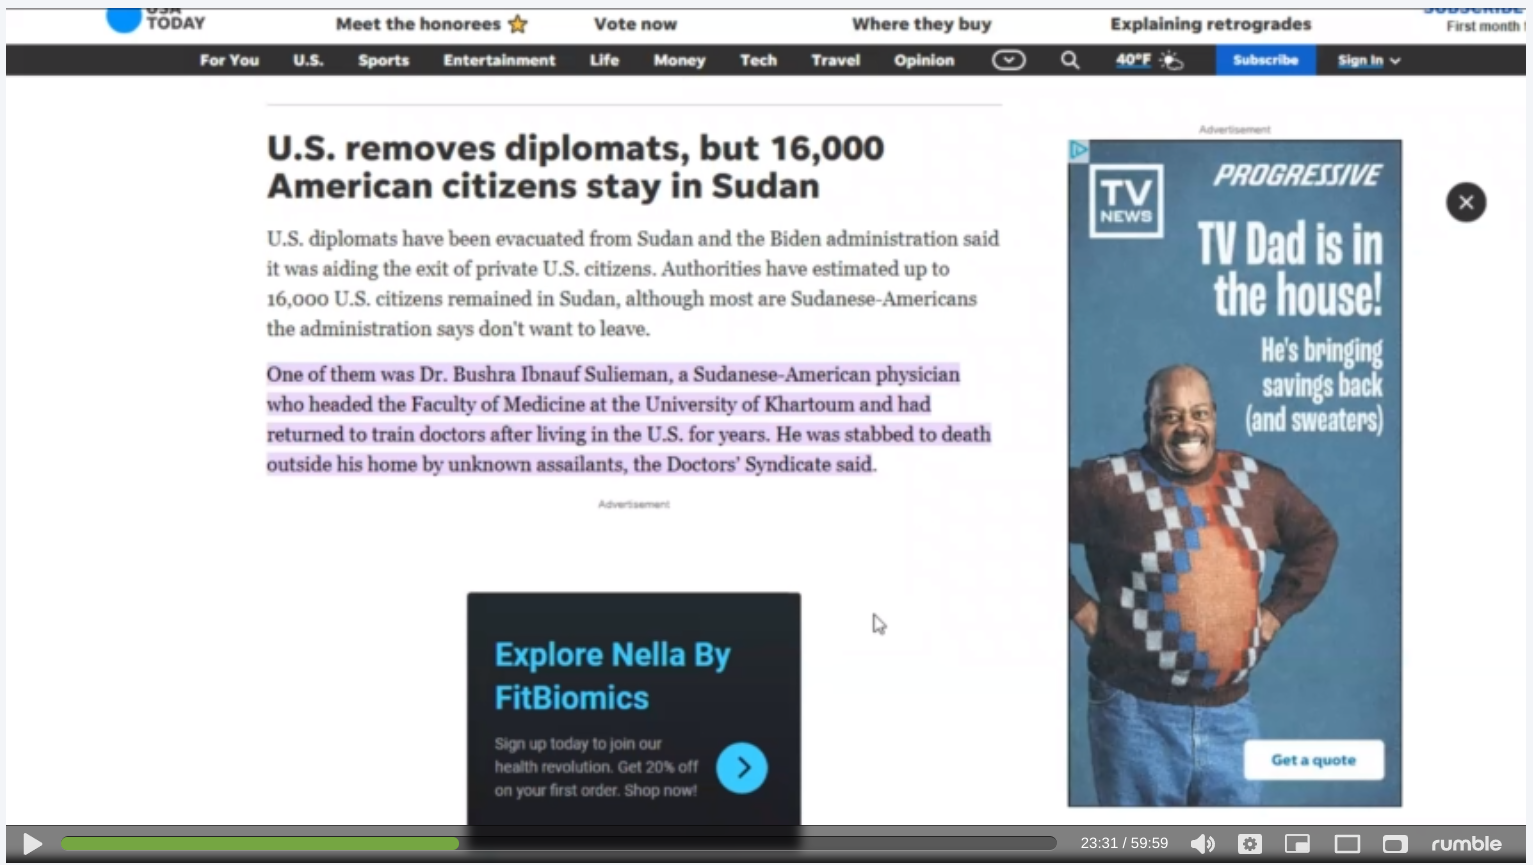Expand the Sign In dropdown
This screenshot has height=865, width=1533.
1369,60
